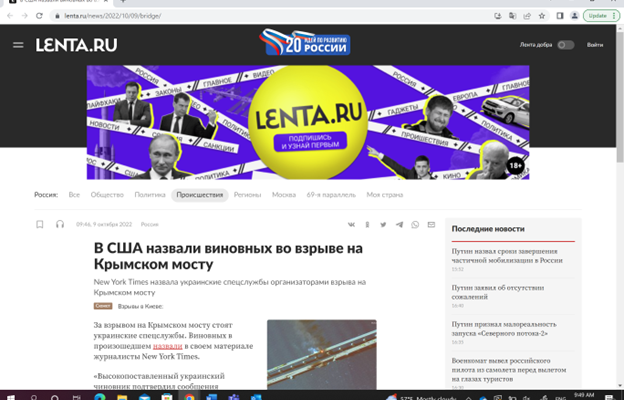Reload the page with refresh icon
Viewport: 624px width, 400px height.
(39, 16)
